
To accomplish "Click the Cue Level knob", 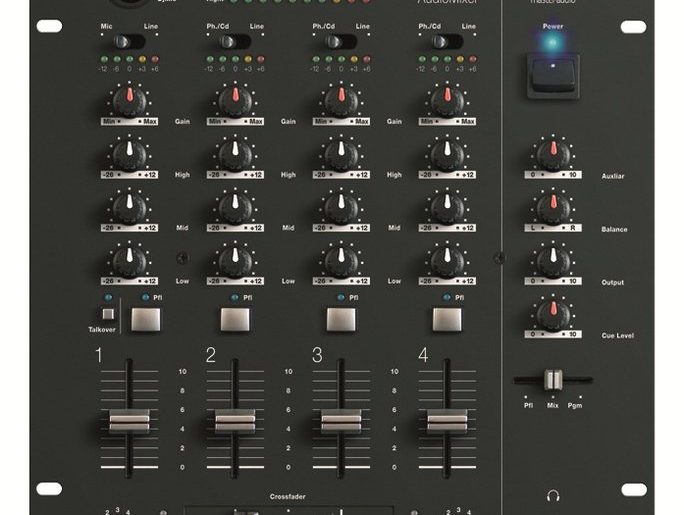I will [547, 315].
